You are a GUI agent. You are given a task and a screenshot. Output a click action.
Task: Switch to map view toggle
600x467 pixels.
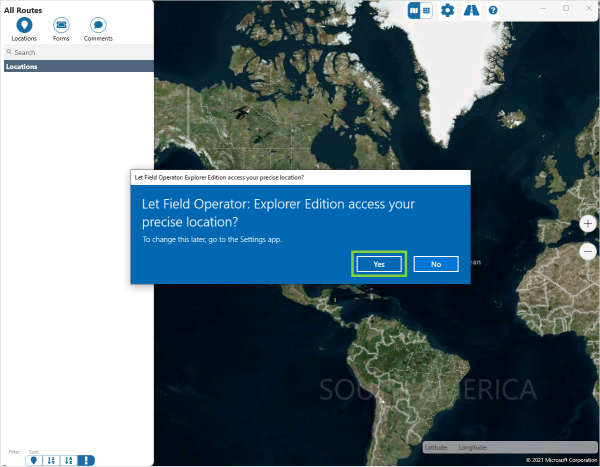click(x=414, y=10)
